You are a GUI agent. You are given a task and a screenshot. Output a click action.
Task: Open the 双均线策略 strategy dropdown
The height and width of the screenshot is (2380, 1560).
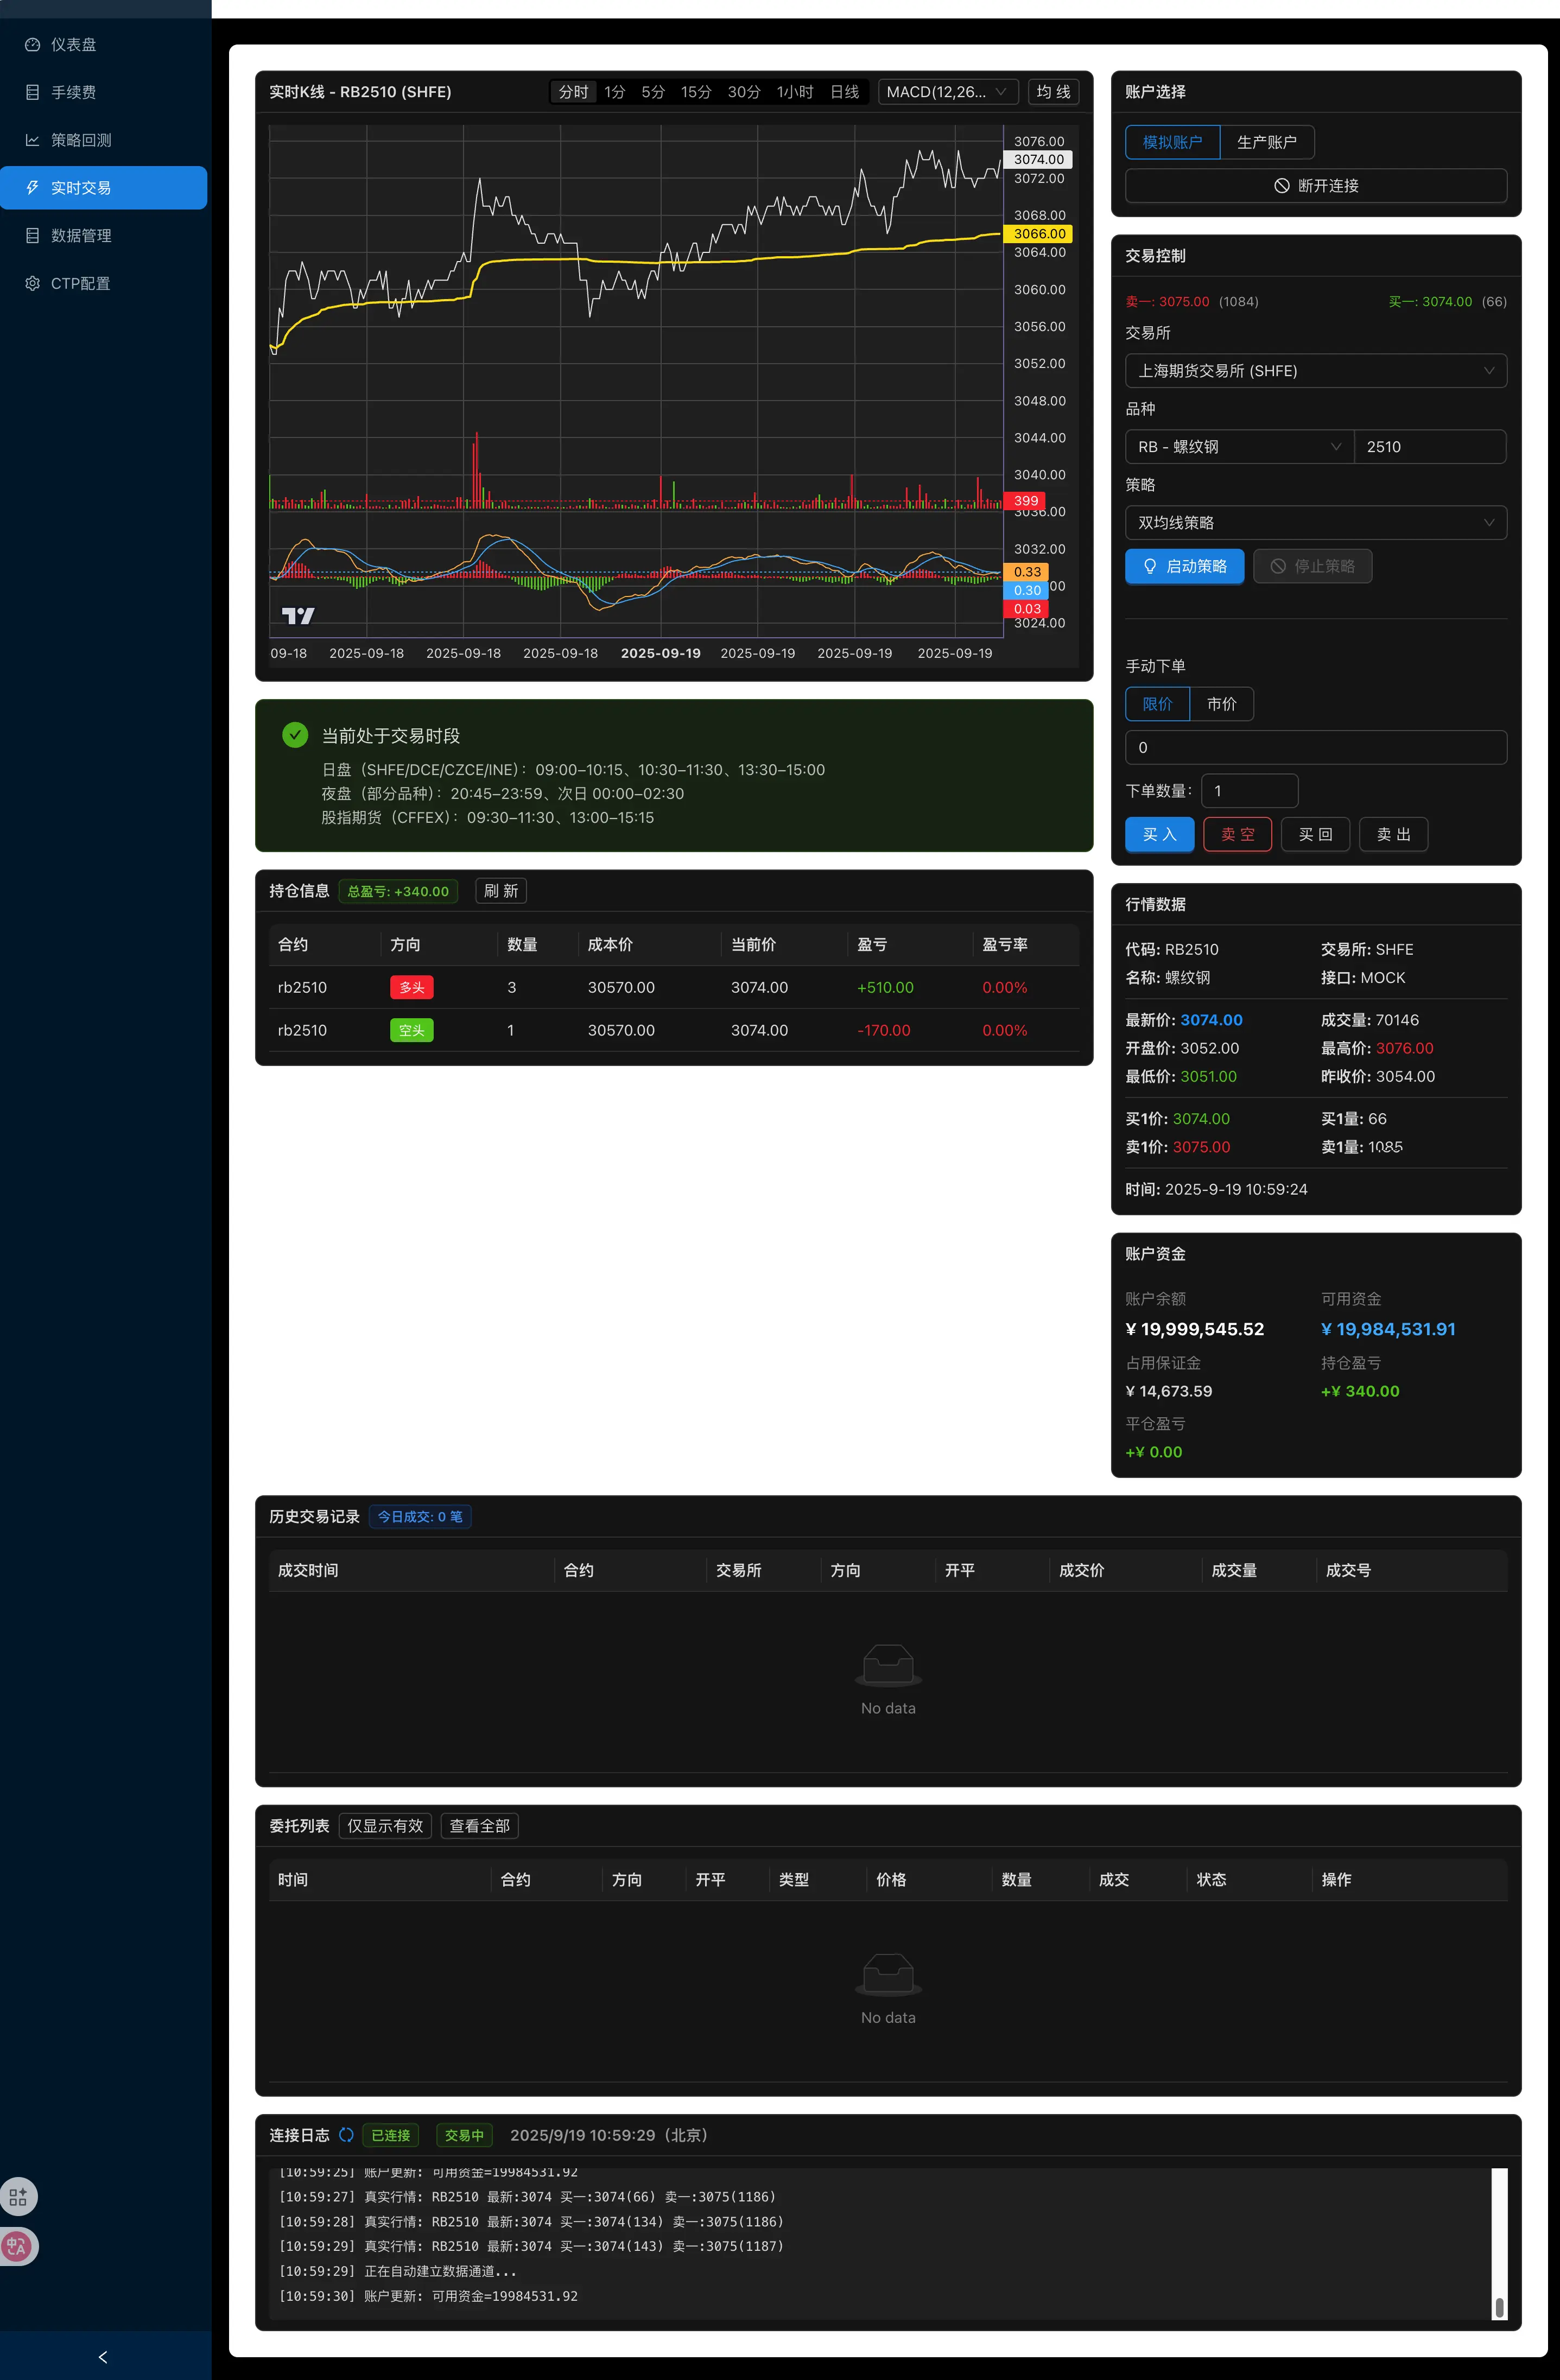click(1315, 523)
